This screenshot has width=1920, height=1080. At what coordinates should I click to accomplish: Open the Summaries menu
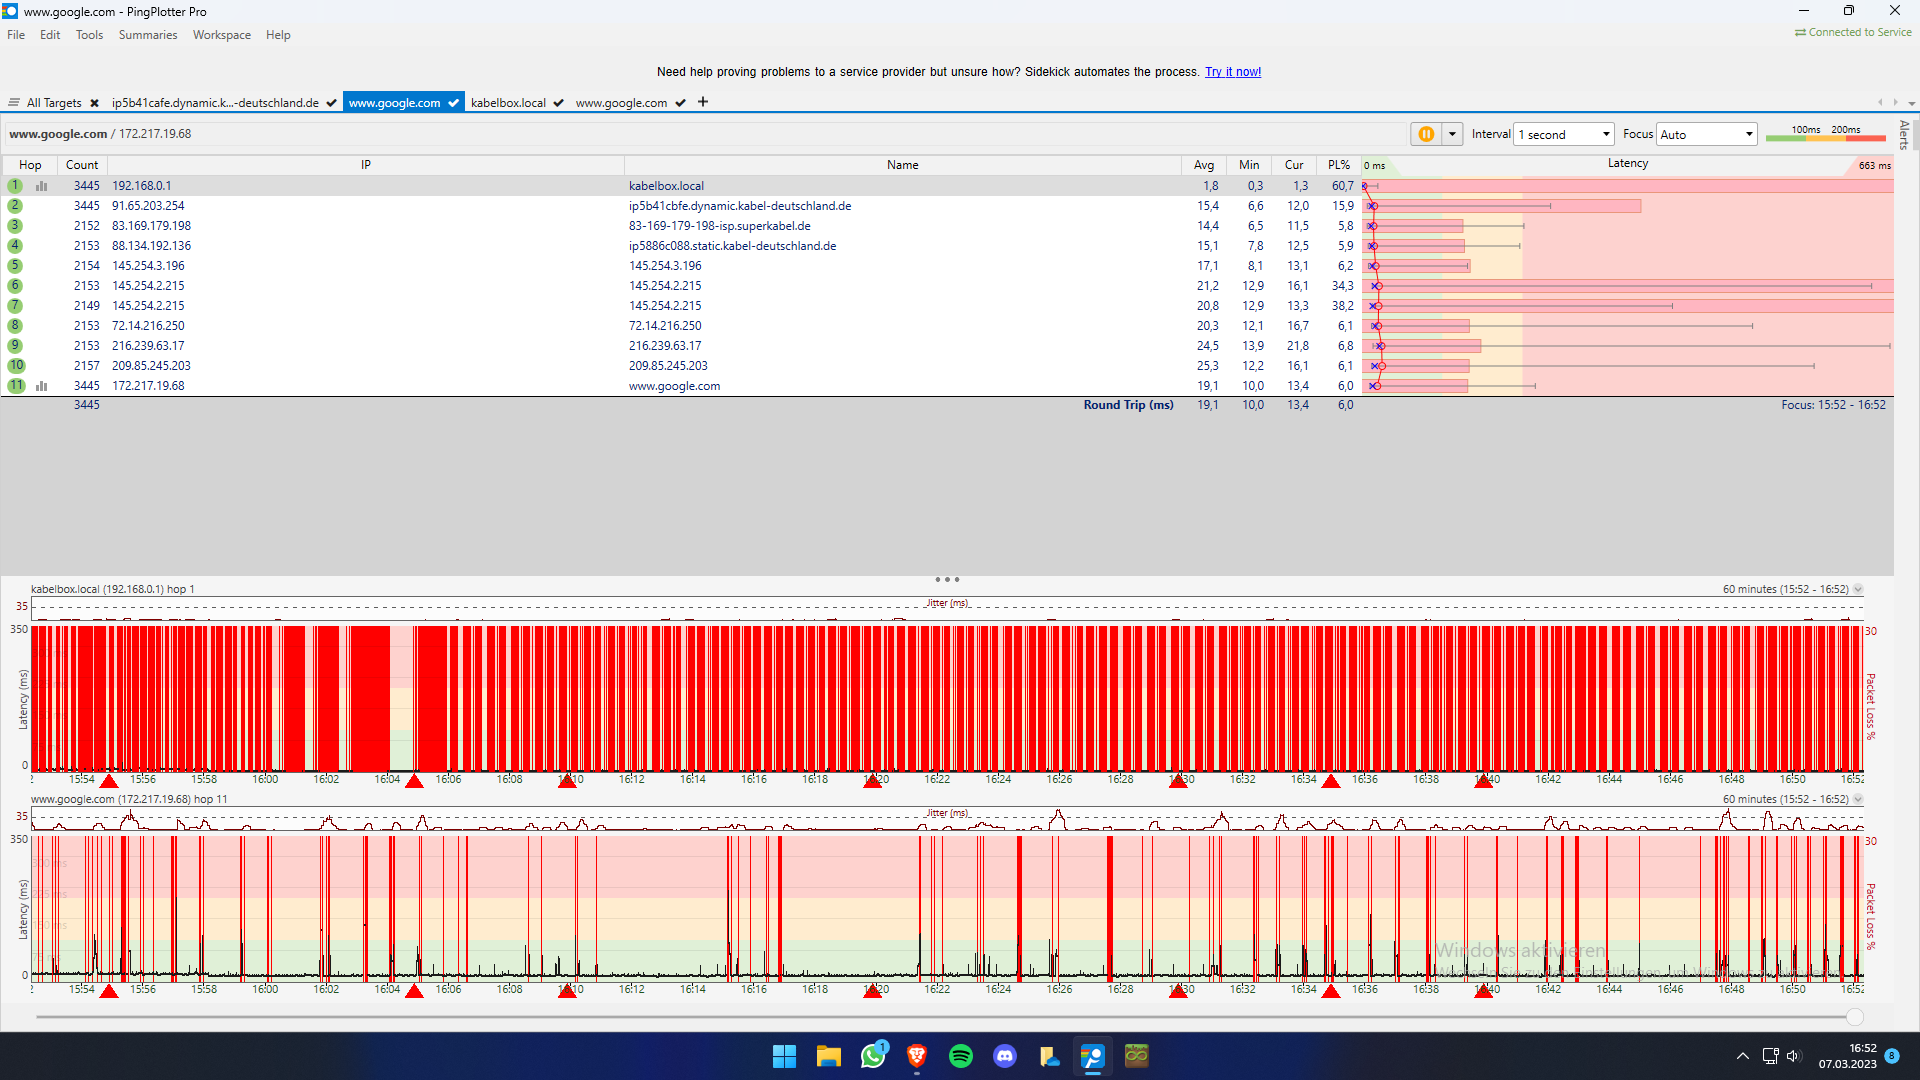(147, 34)
